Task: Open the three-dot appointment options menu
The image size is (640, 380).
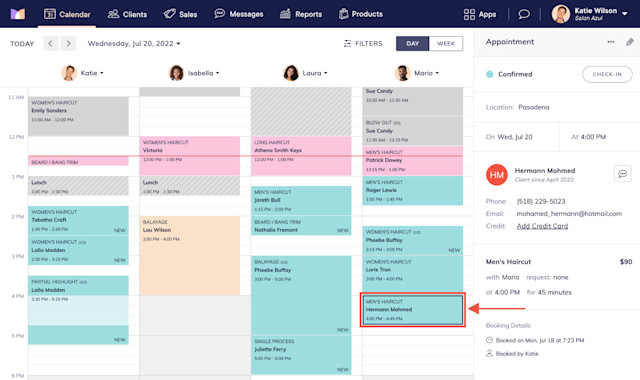Action: tap(611, 42)
